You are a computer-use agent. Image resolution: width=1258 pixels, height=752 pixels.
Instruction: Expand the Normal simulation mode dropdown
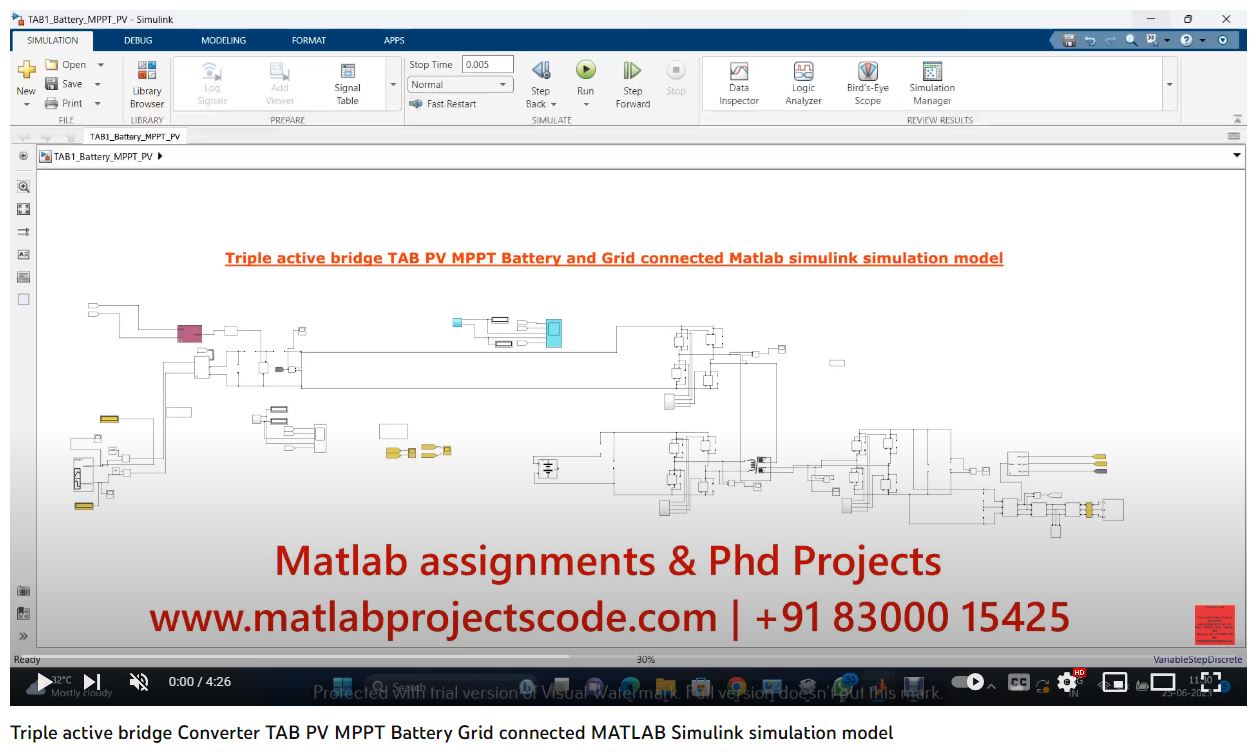[504, 85]
